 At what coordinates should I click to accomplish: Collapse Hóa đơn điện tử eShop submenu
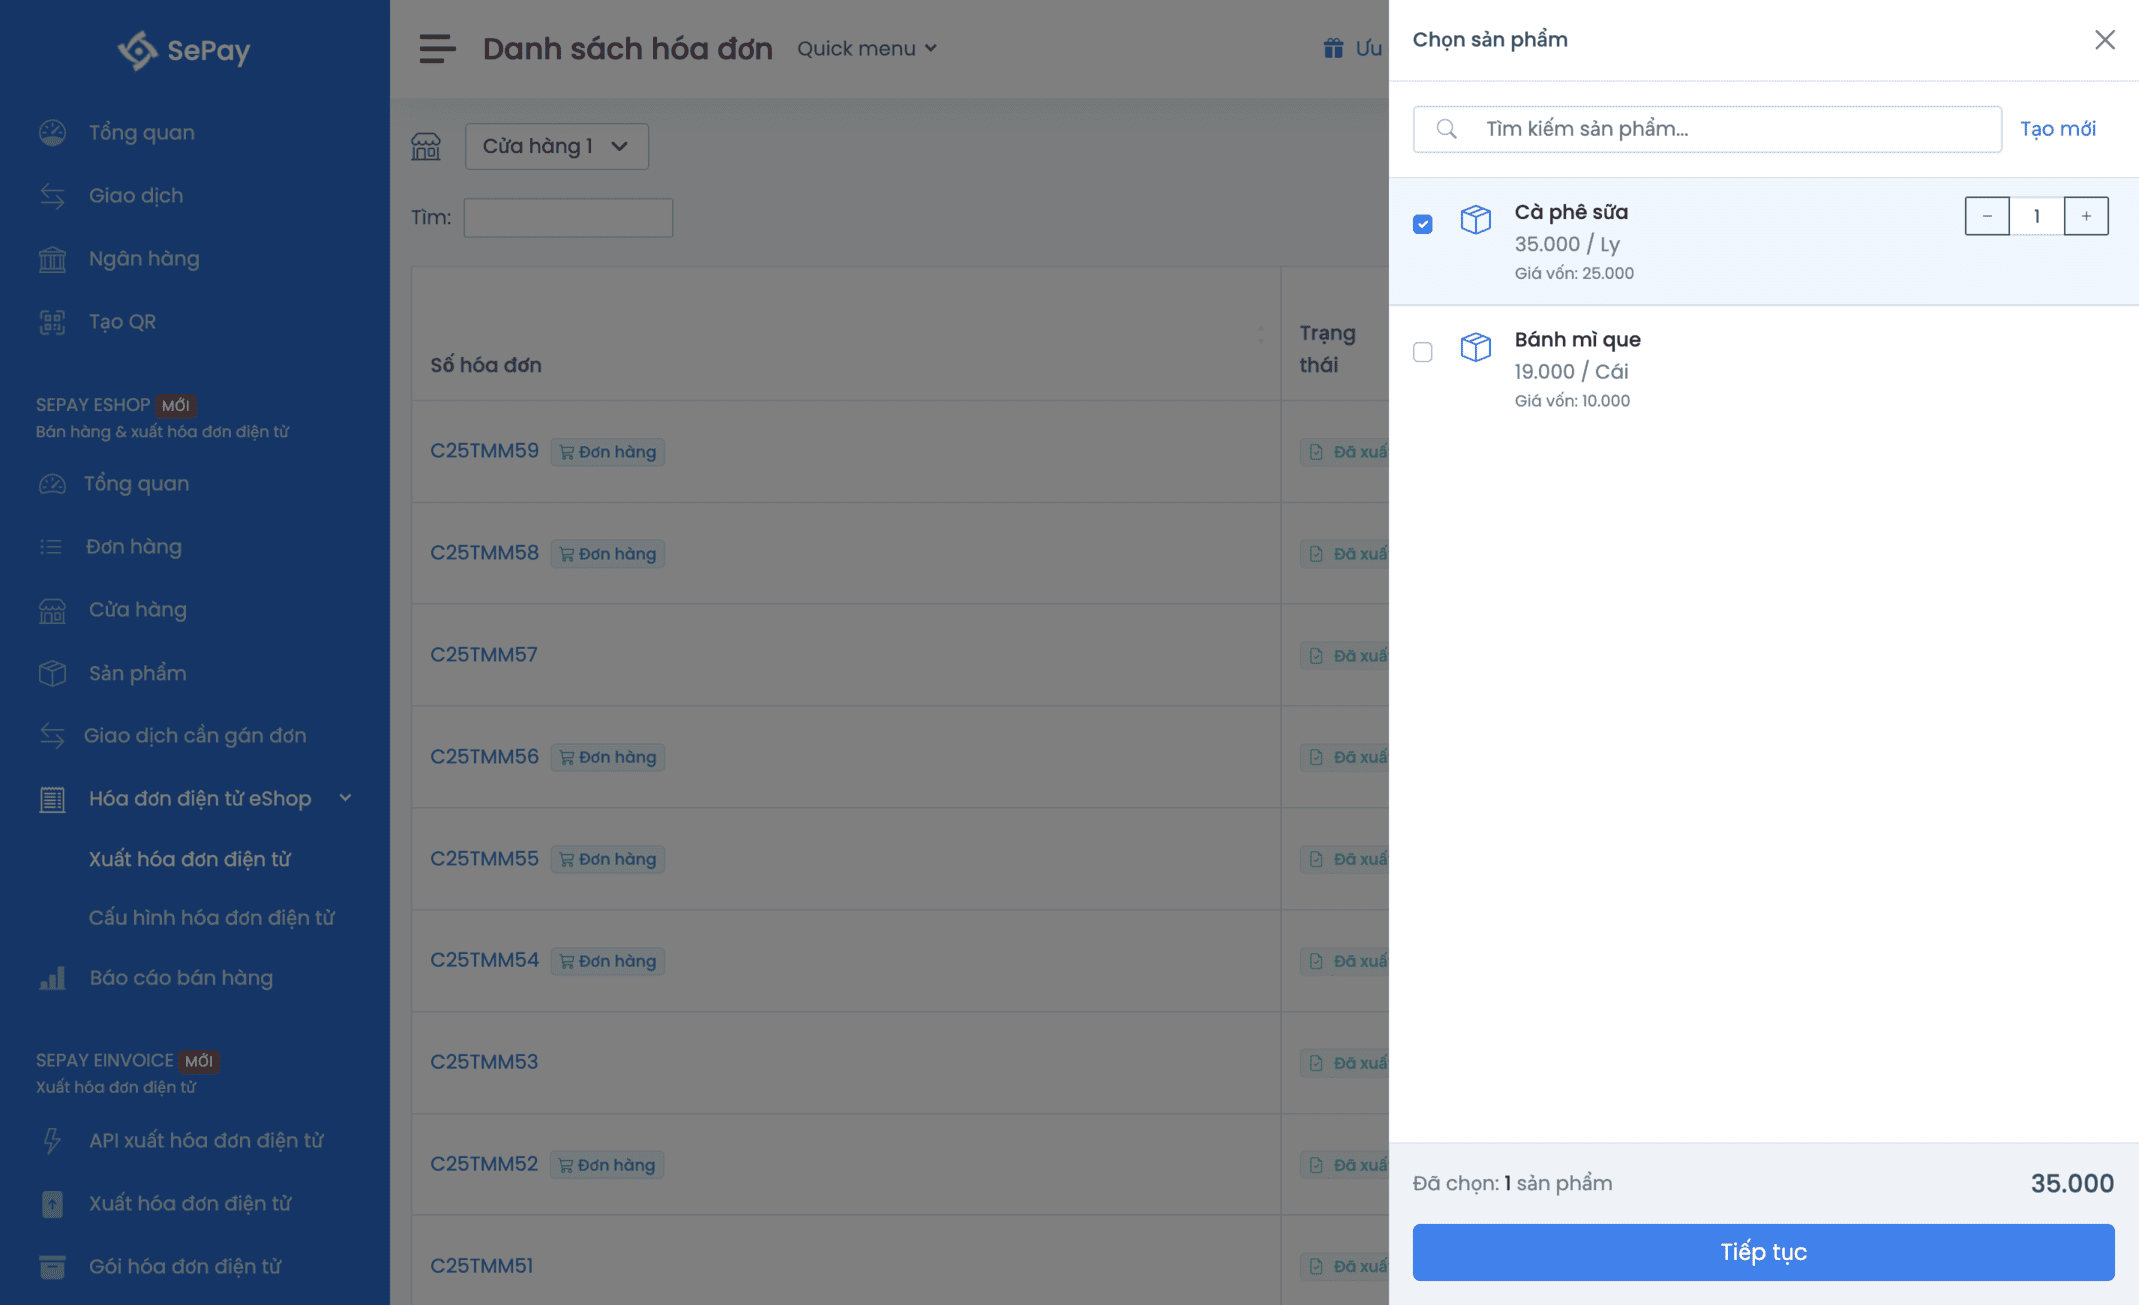345,798
